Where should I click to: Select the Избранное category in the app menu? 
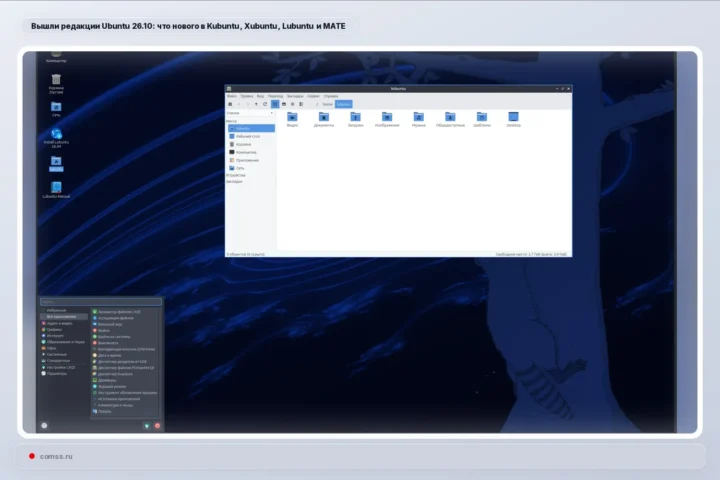[x=64, y=311]
